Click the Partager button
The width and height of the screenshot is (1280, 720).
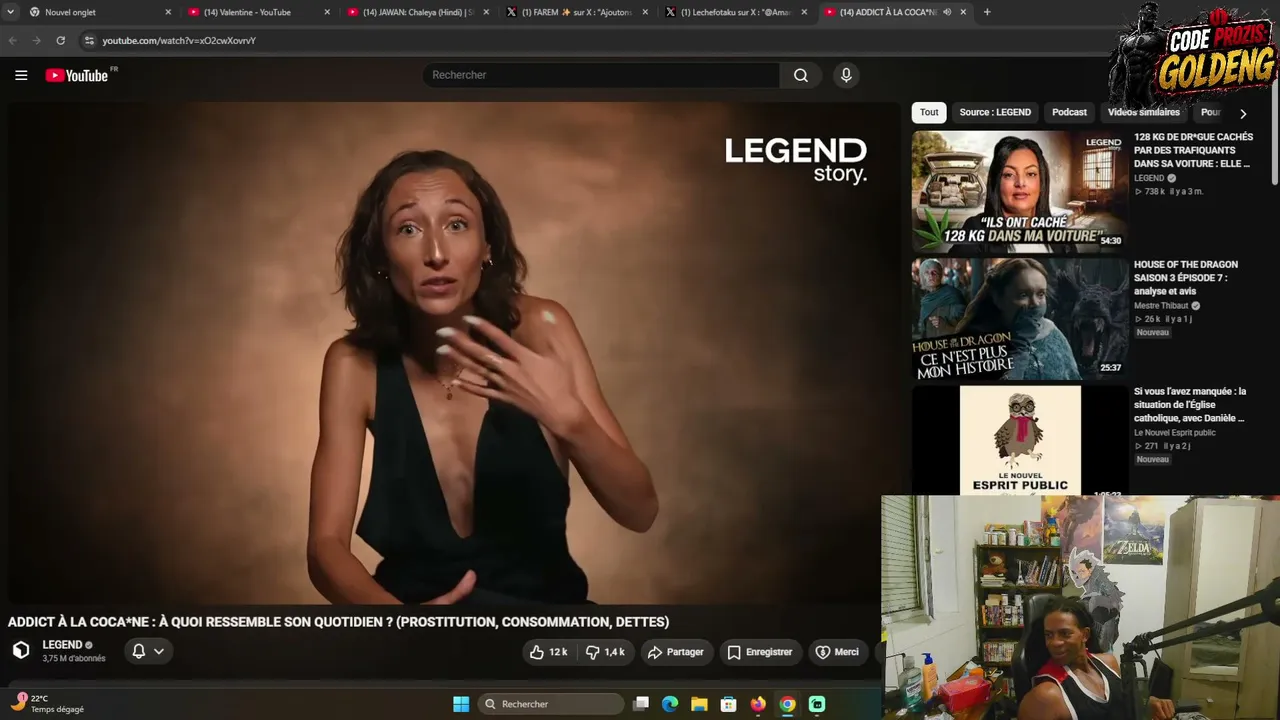click(676, 652)
